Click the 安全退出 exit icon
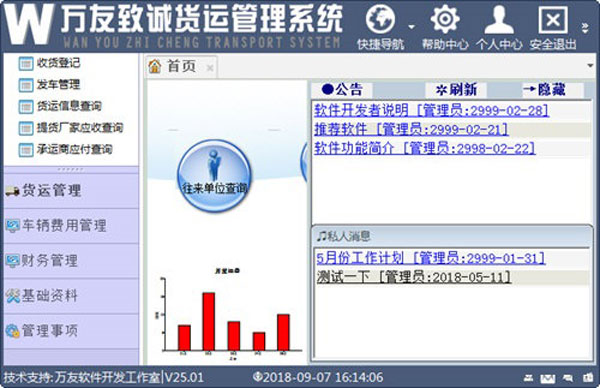600x388 pixels. 553,20
